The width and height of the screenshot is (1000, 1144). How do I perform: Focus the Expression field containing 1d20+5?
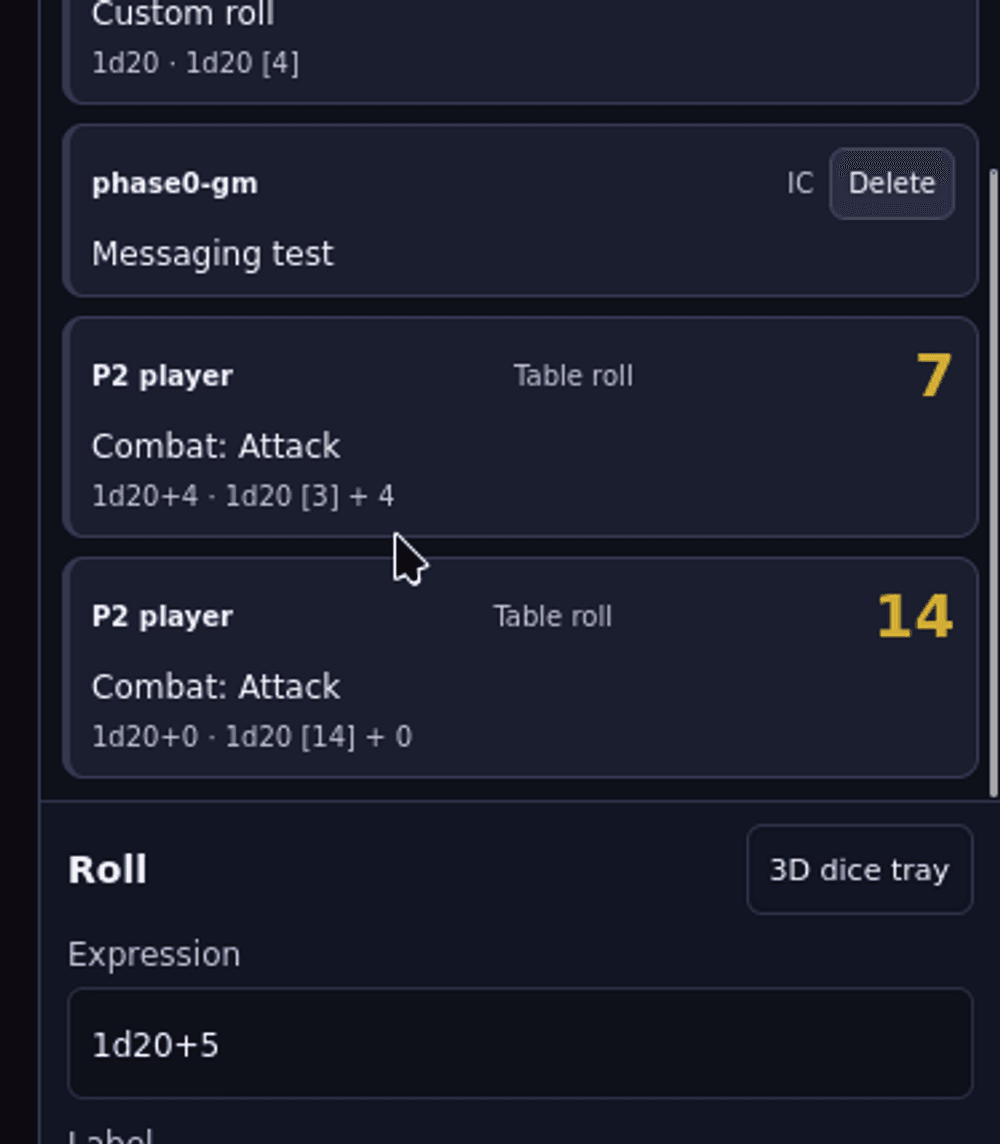point(520,1043)
